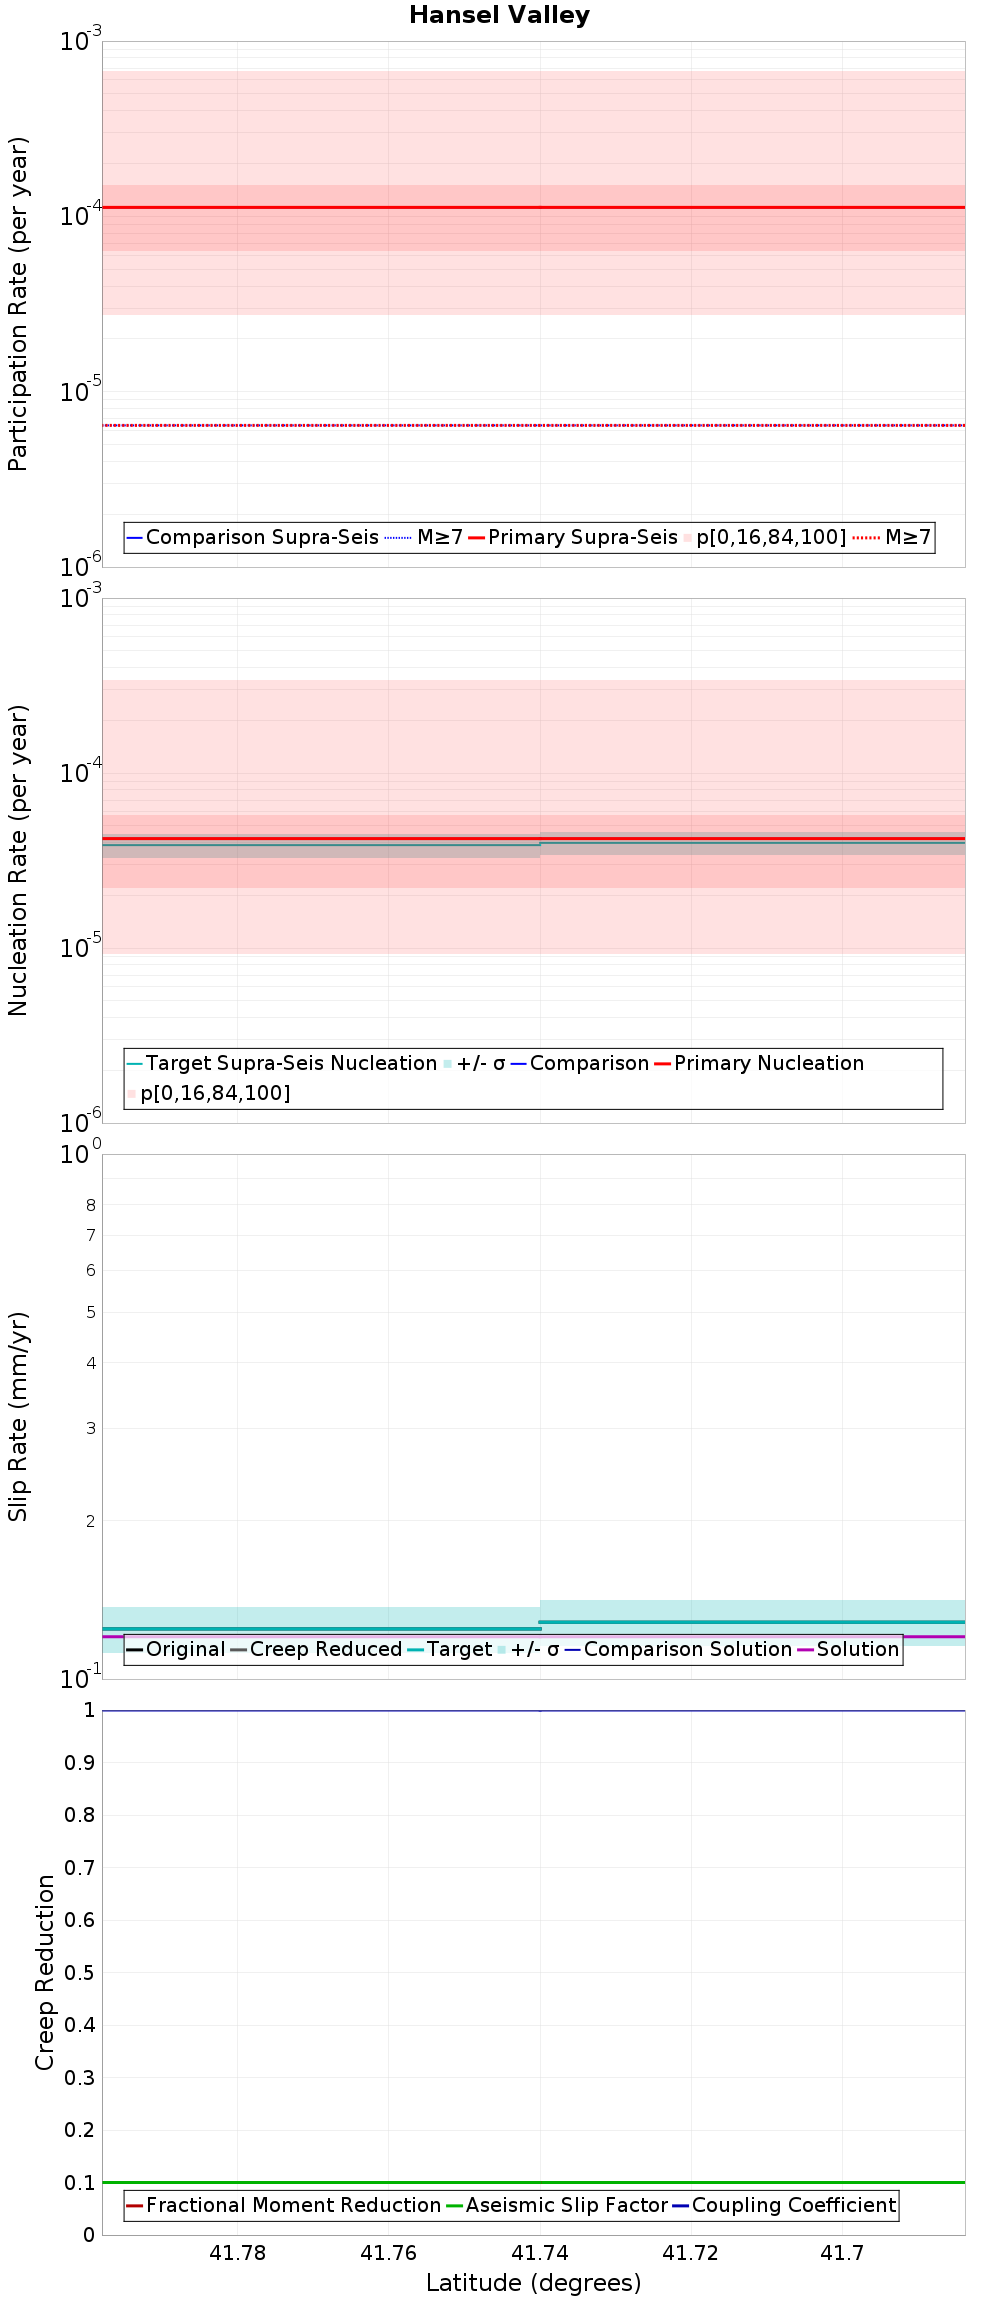The image size is (1000, 2300).
Task: Click the Comparison Solution legend entry
Action: click(x=678, y=1649)
